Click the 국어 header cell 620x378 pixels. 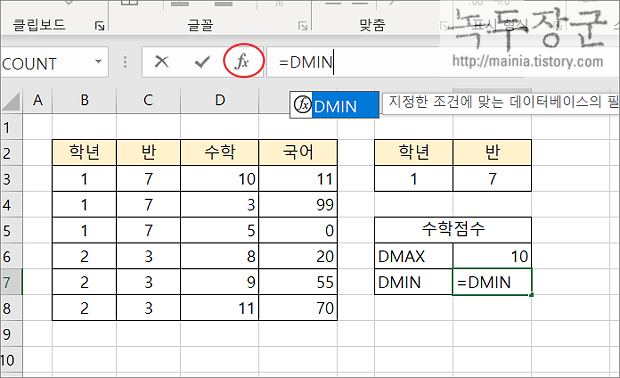298,152
